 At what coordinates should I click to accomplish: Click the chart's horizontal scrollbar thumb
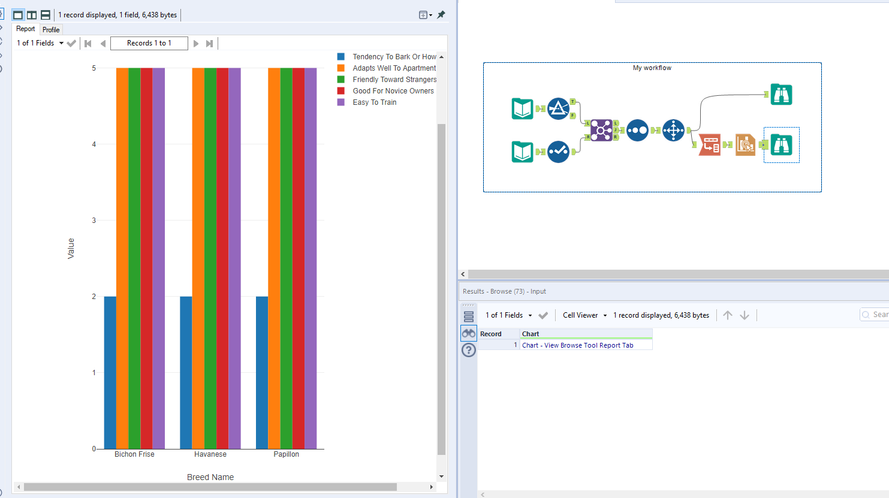coord(210,487)
